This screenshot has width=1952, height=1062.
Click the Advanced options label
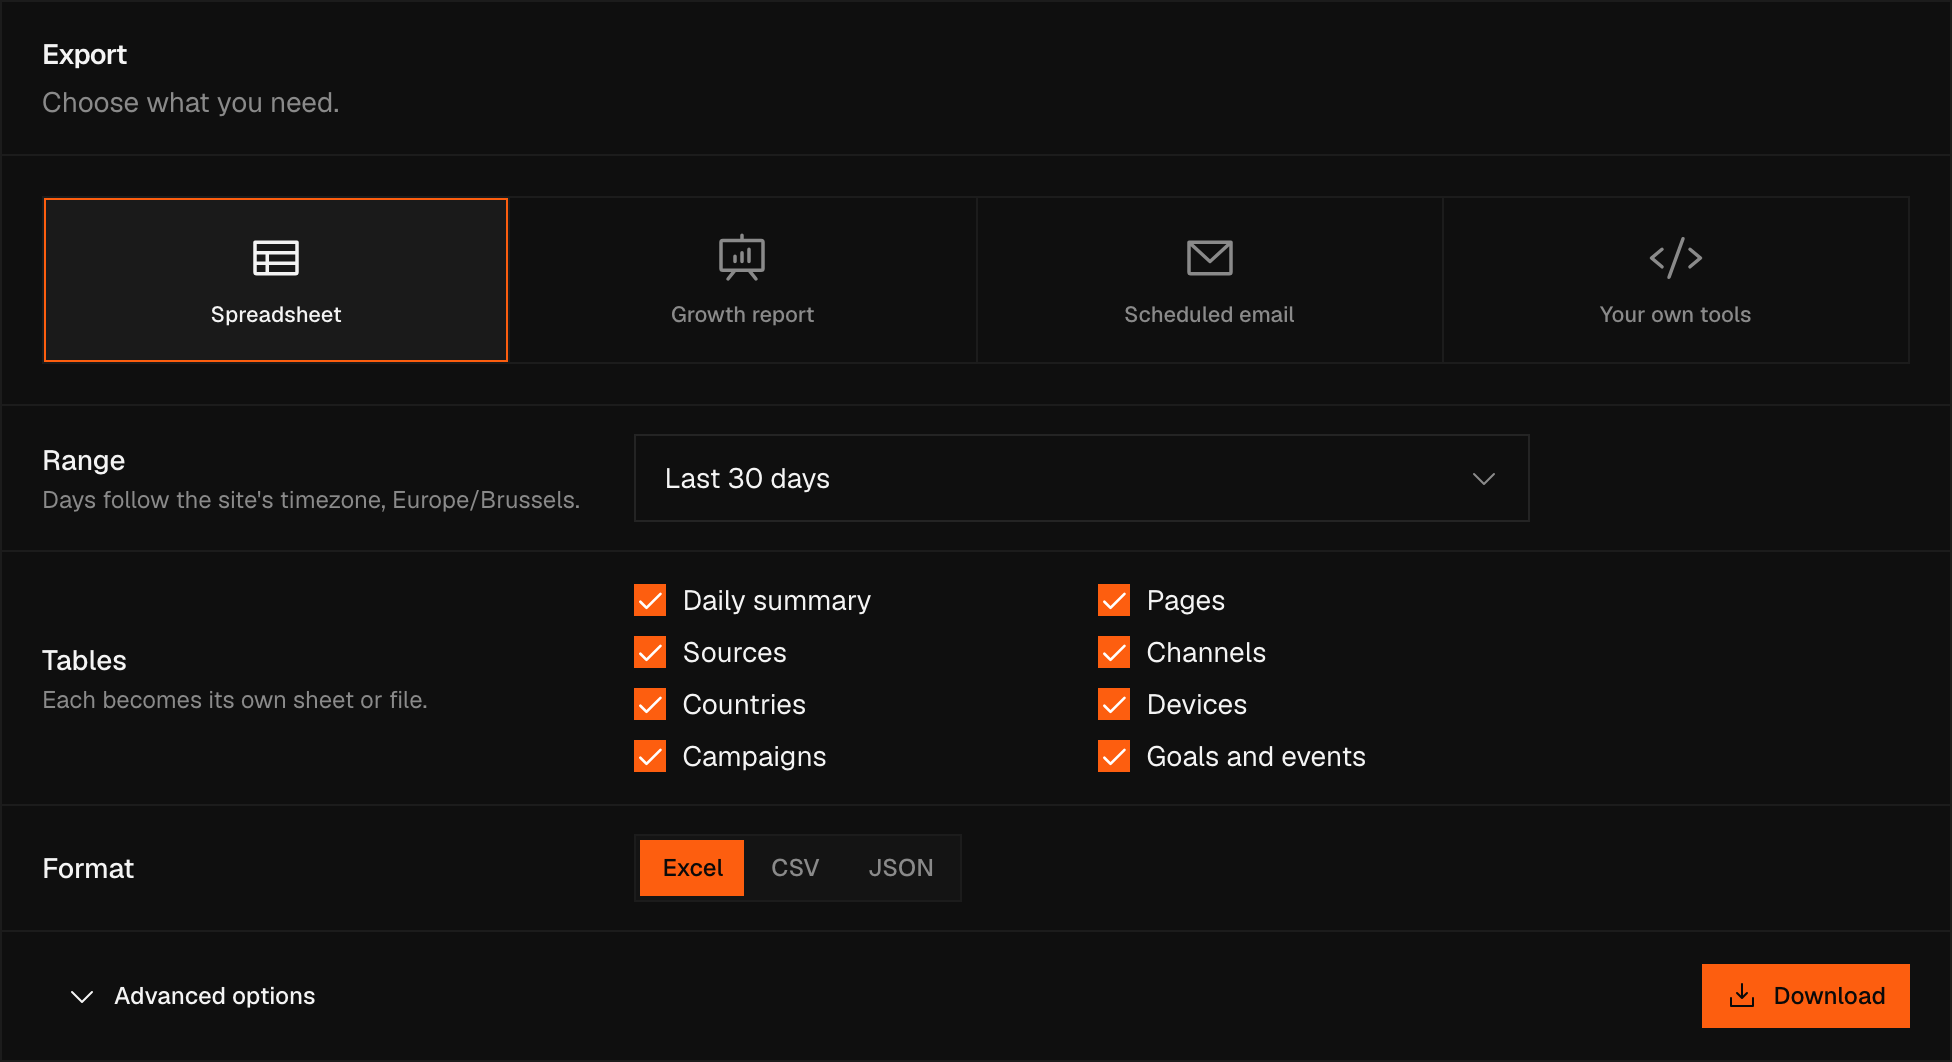pyautogui.click(x=214, y=996)
